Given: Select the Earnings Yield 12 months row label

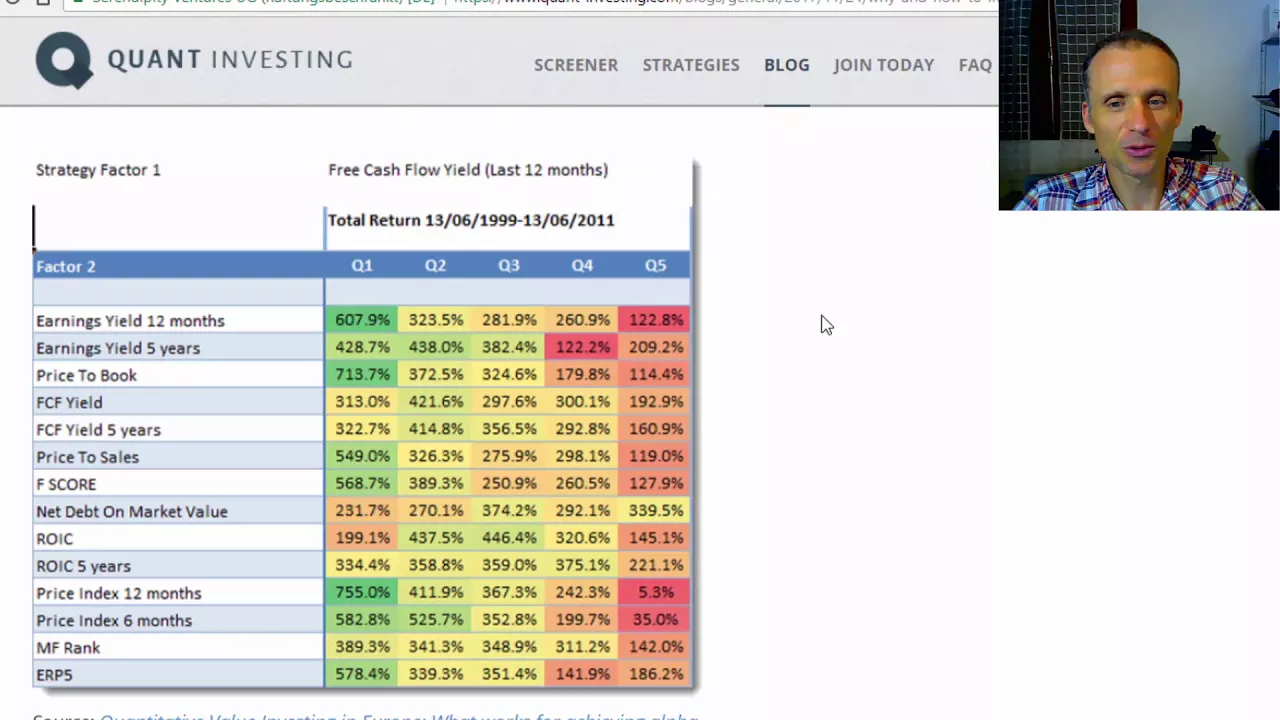Looking at the screenshot, I should (130, 321).
